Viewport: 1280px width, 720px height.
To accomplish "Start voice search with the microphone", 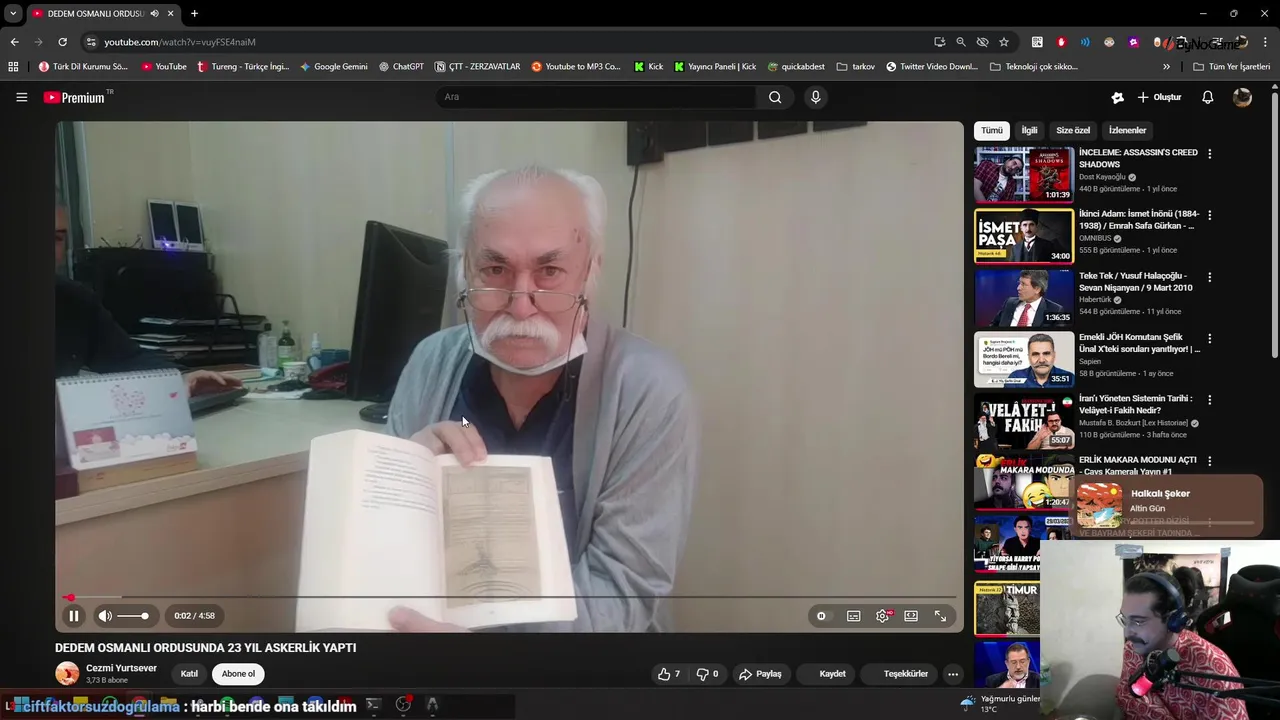I will tap(816, 97).
